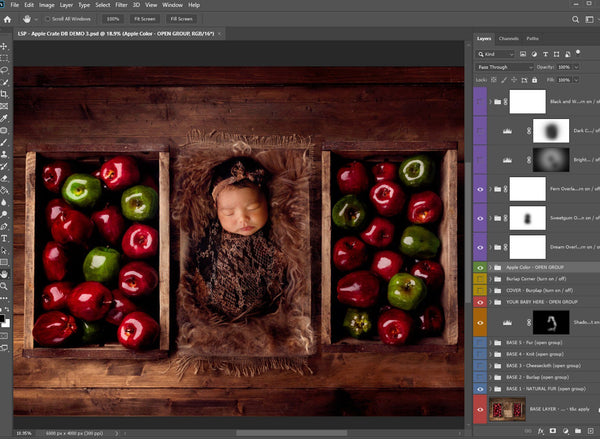Hide the Apple Color group layer
Viewport: 600px width, 439px height.
(480, 268)
